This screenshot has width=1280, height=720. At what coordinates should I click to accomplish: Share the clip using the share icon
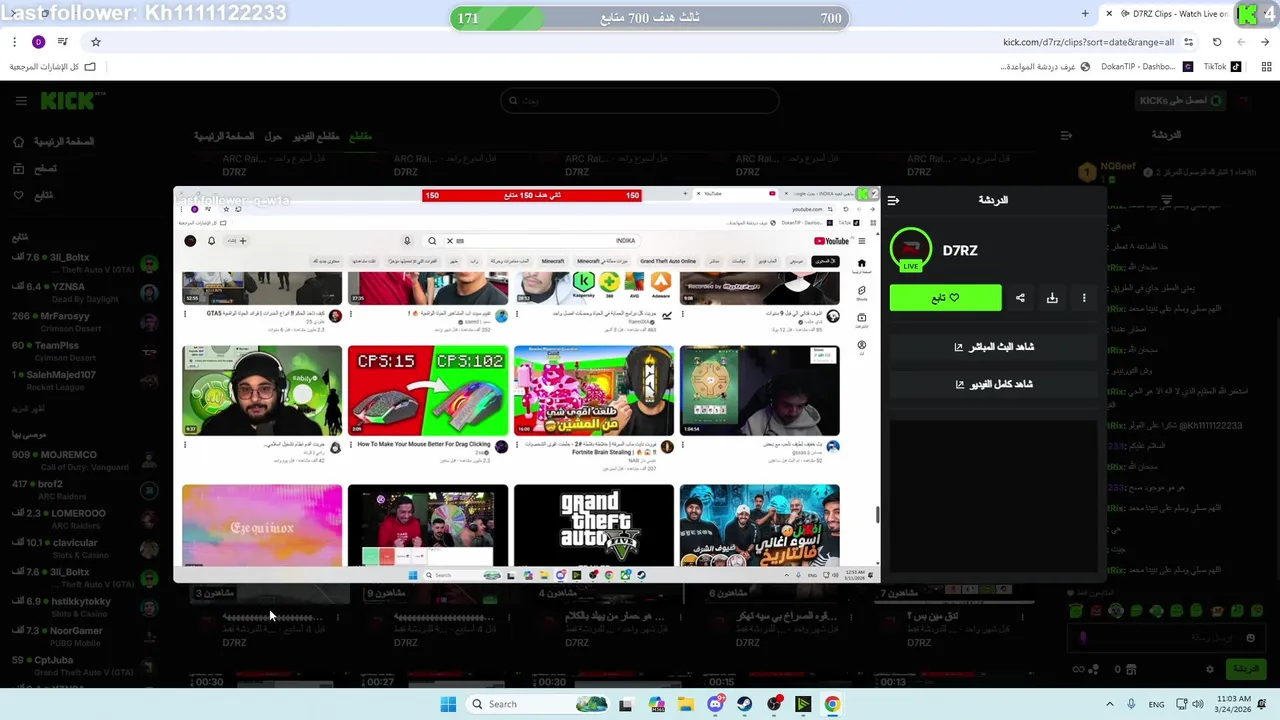[x=1020, y=298]
